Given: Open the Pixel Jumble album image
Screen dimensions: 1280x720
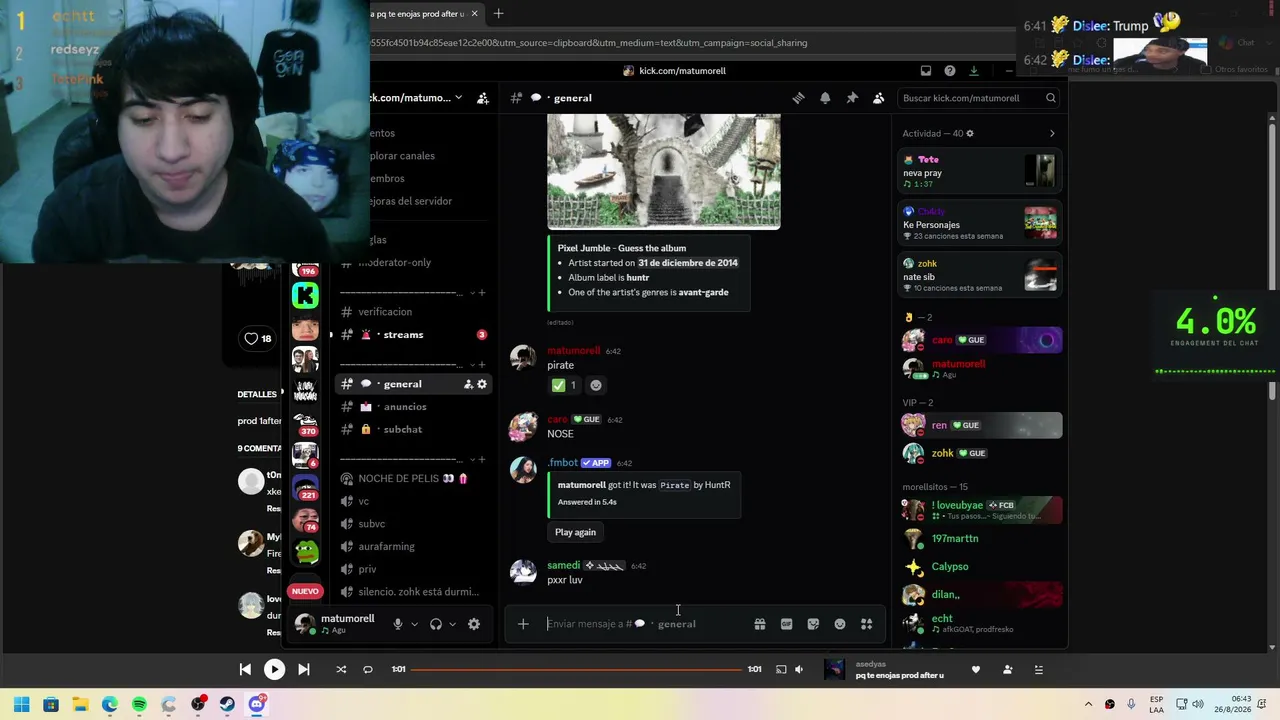Looking at the screenshot, I should point(664,171).
